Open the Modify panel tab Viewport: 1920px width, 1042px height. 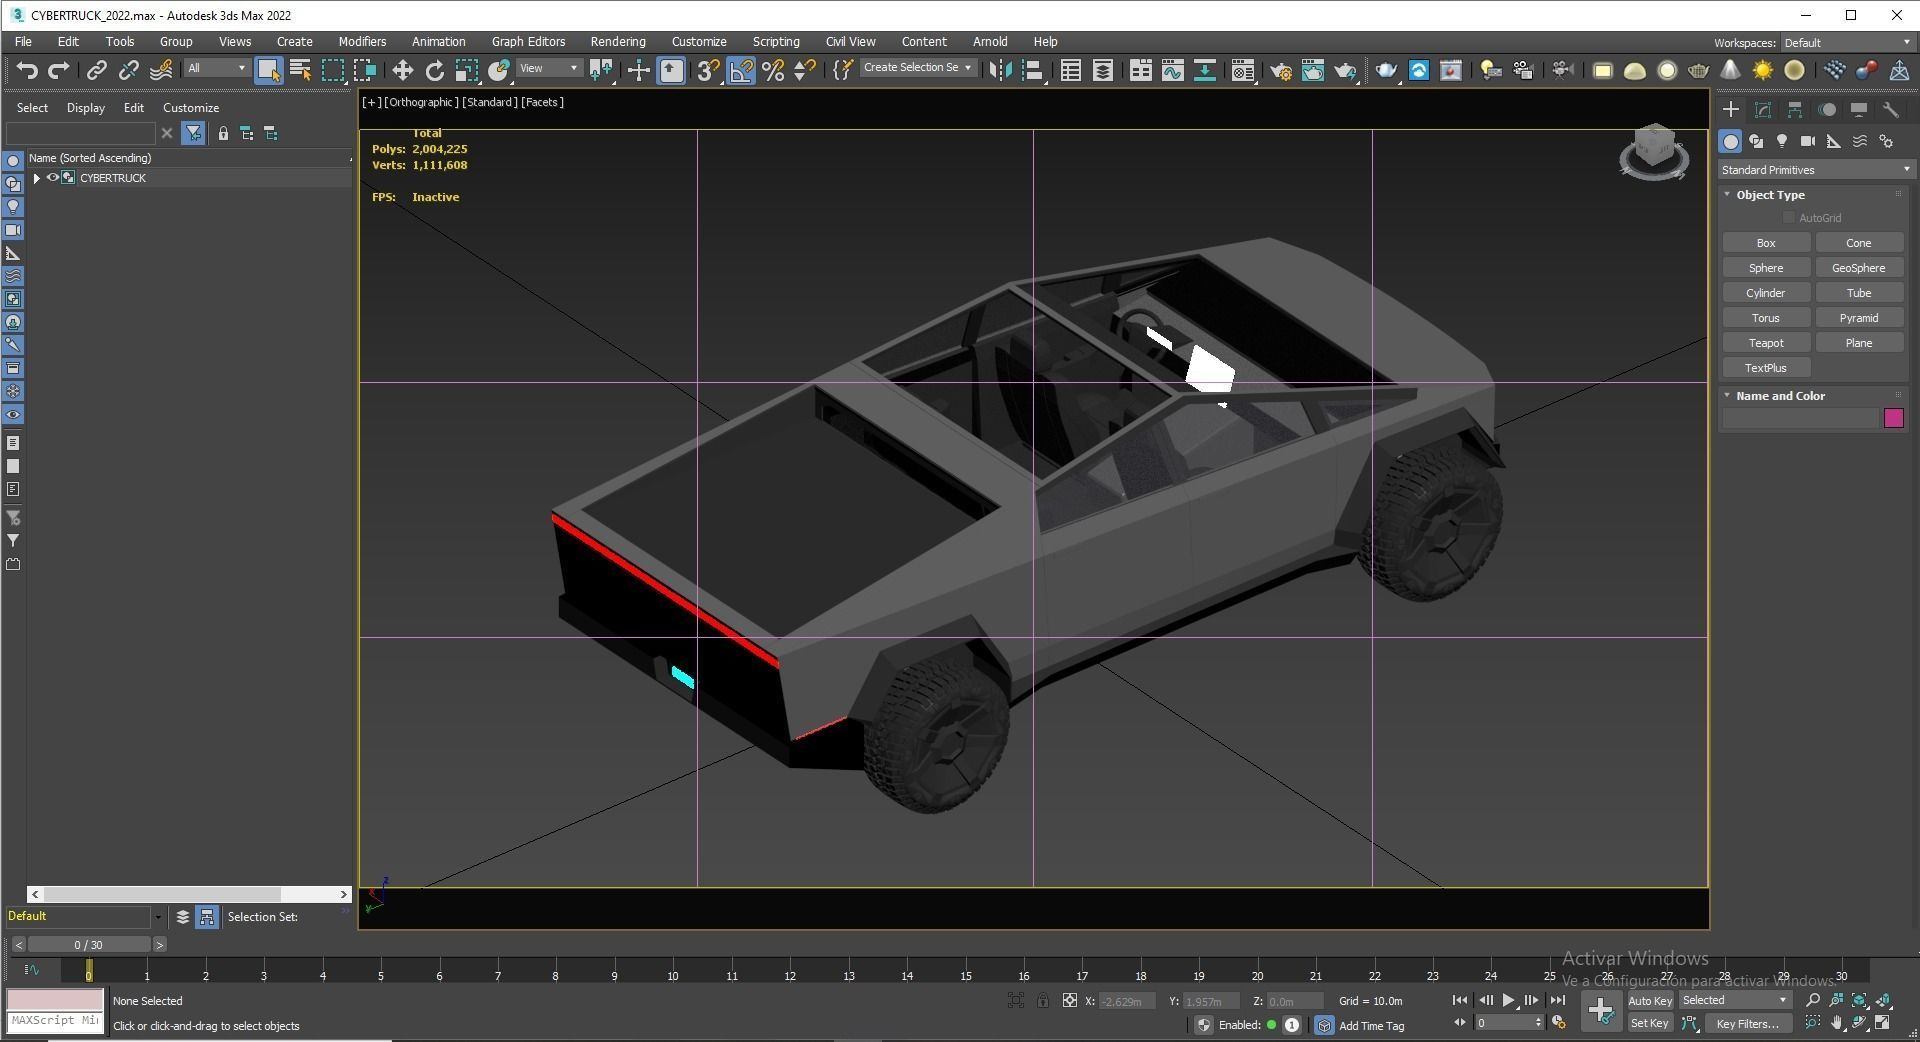(x=1763, y=110)
